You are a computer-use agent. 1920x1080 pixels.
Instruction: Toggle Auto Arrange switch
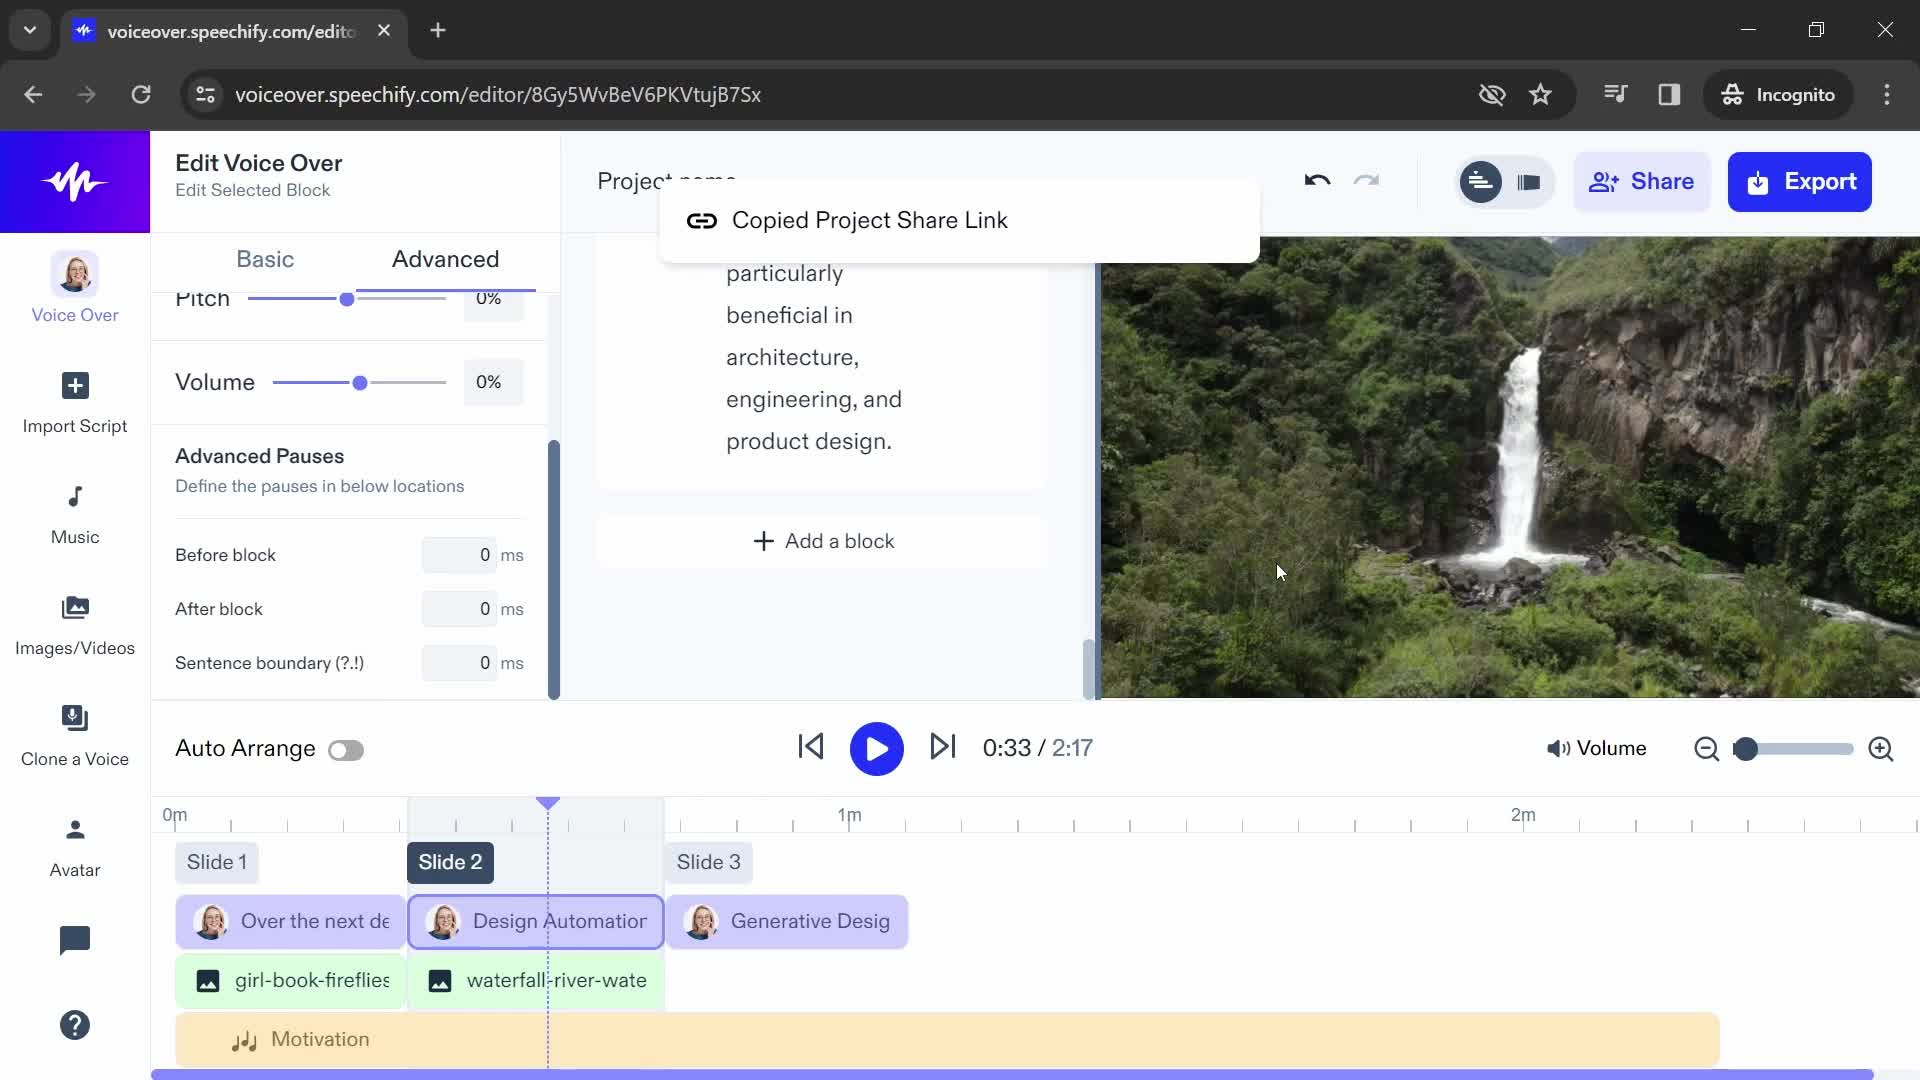click(x=346, y=750)
